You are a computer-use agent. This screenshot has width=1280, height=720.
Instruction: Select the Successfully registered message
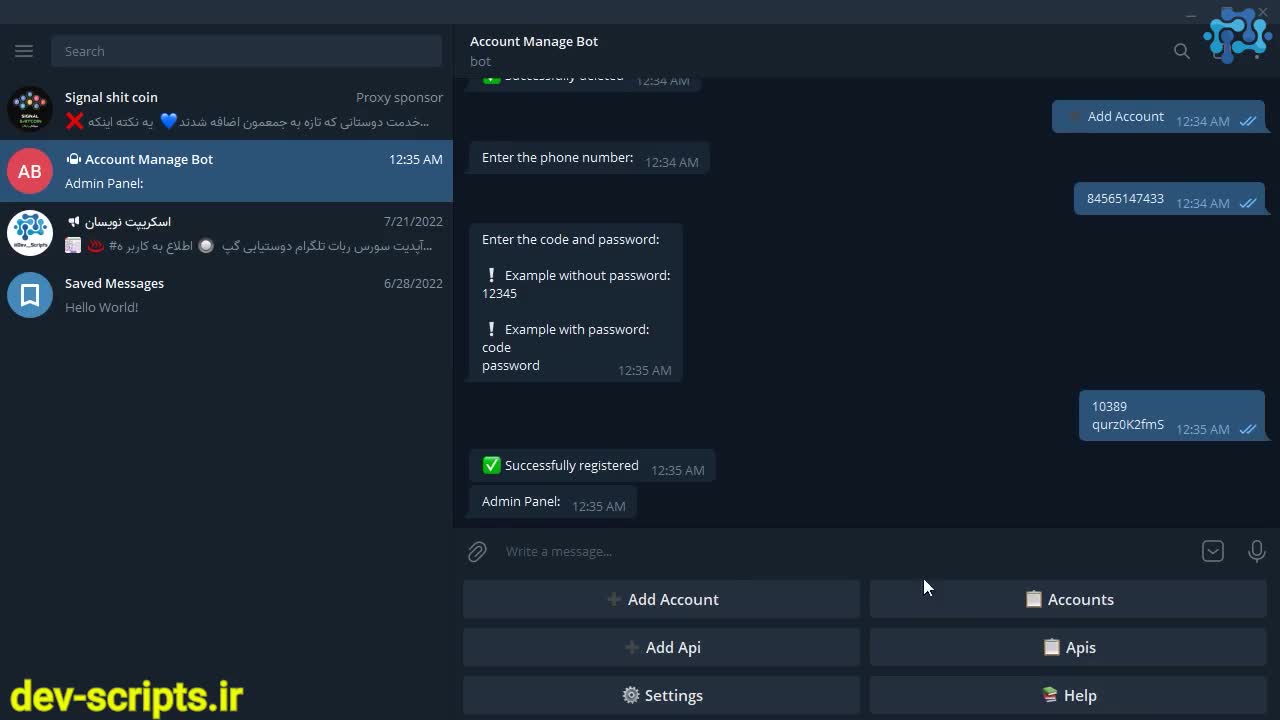[x=571, y=465]
